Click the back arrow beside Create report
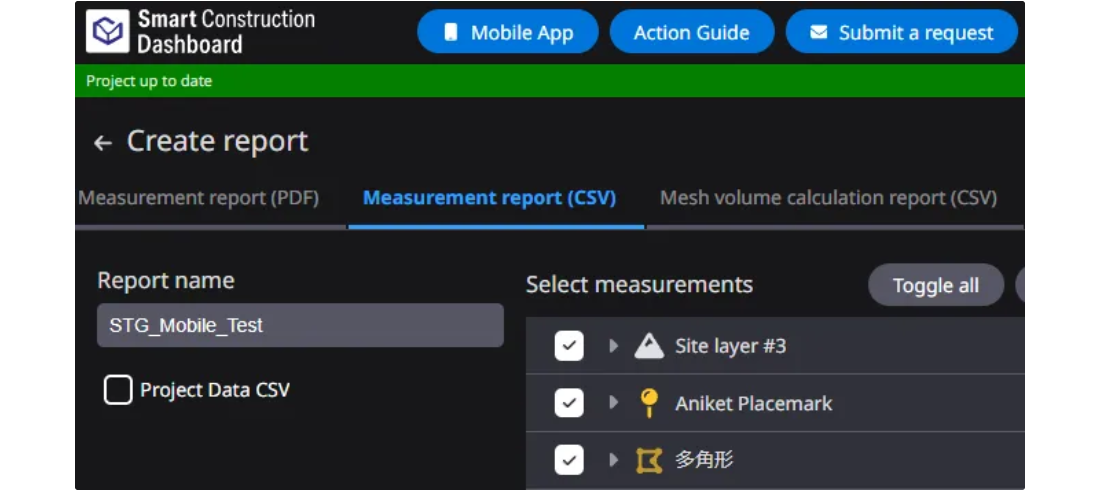 tap(102, 143)
